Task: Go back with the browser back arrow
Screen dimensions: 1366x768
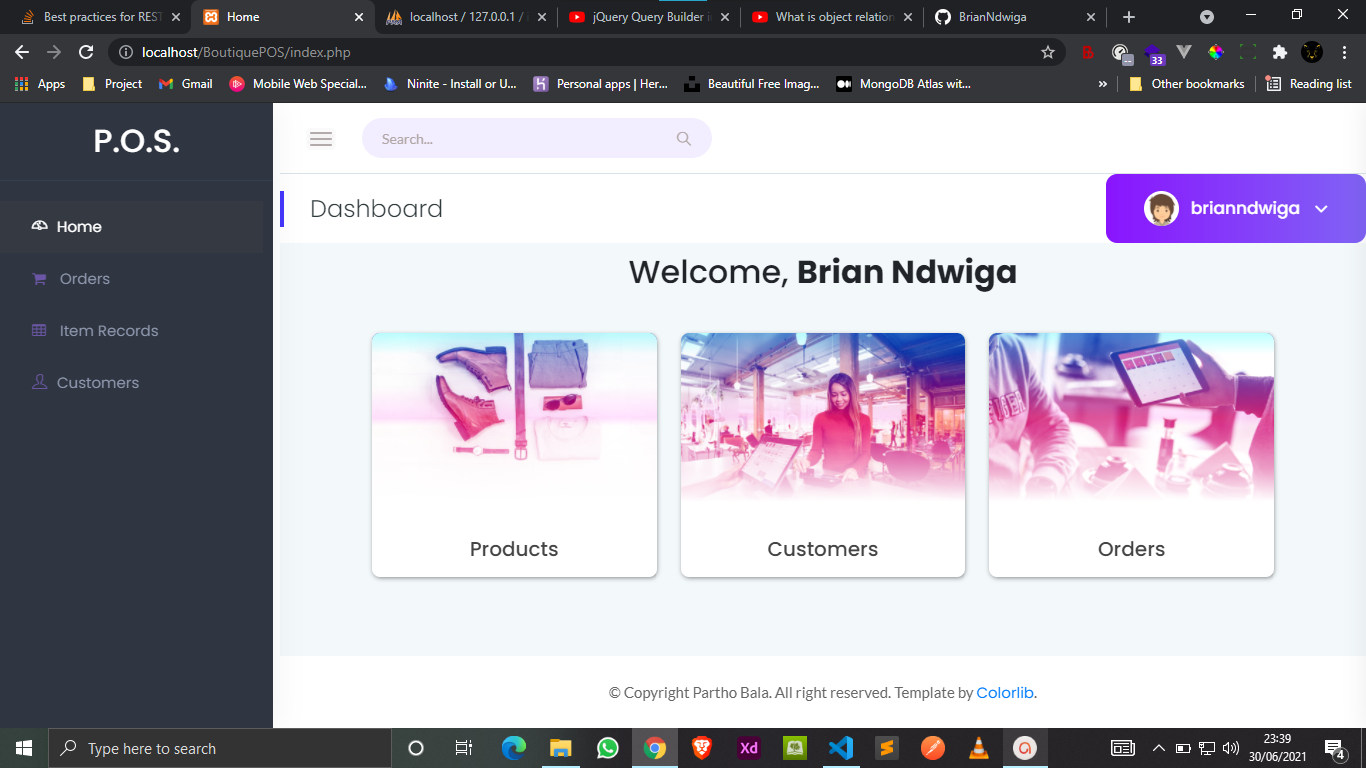Action: pos(22,52)
